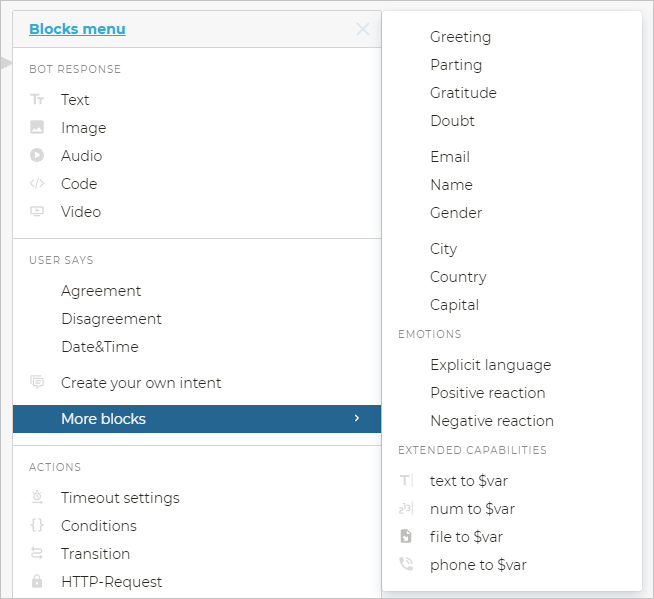Close the Blocks menu panel
This screenshot has width=654, height=599.
[x=363, y=29]
